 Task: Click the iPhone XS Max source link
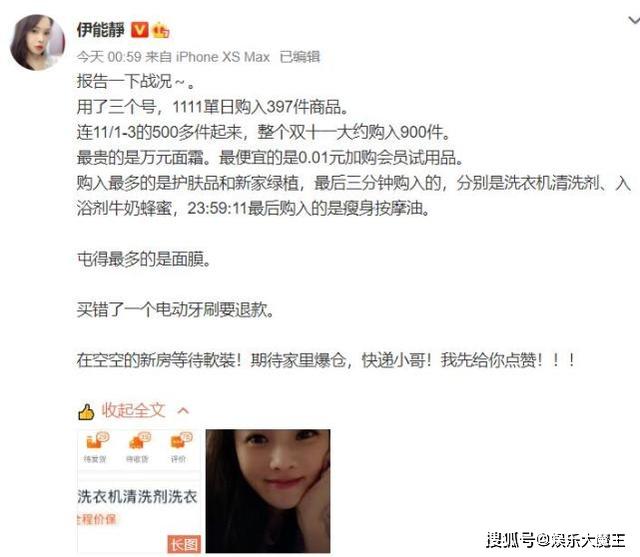click(223, 57)
